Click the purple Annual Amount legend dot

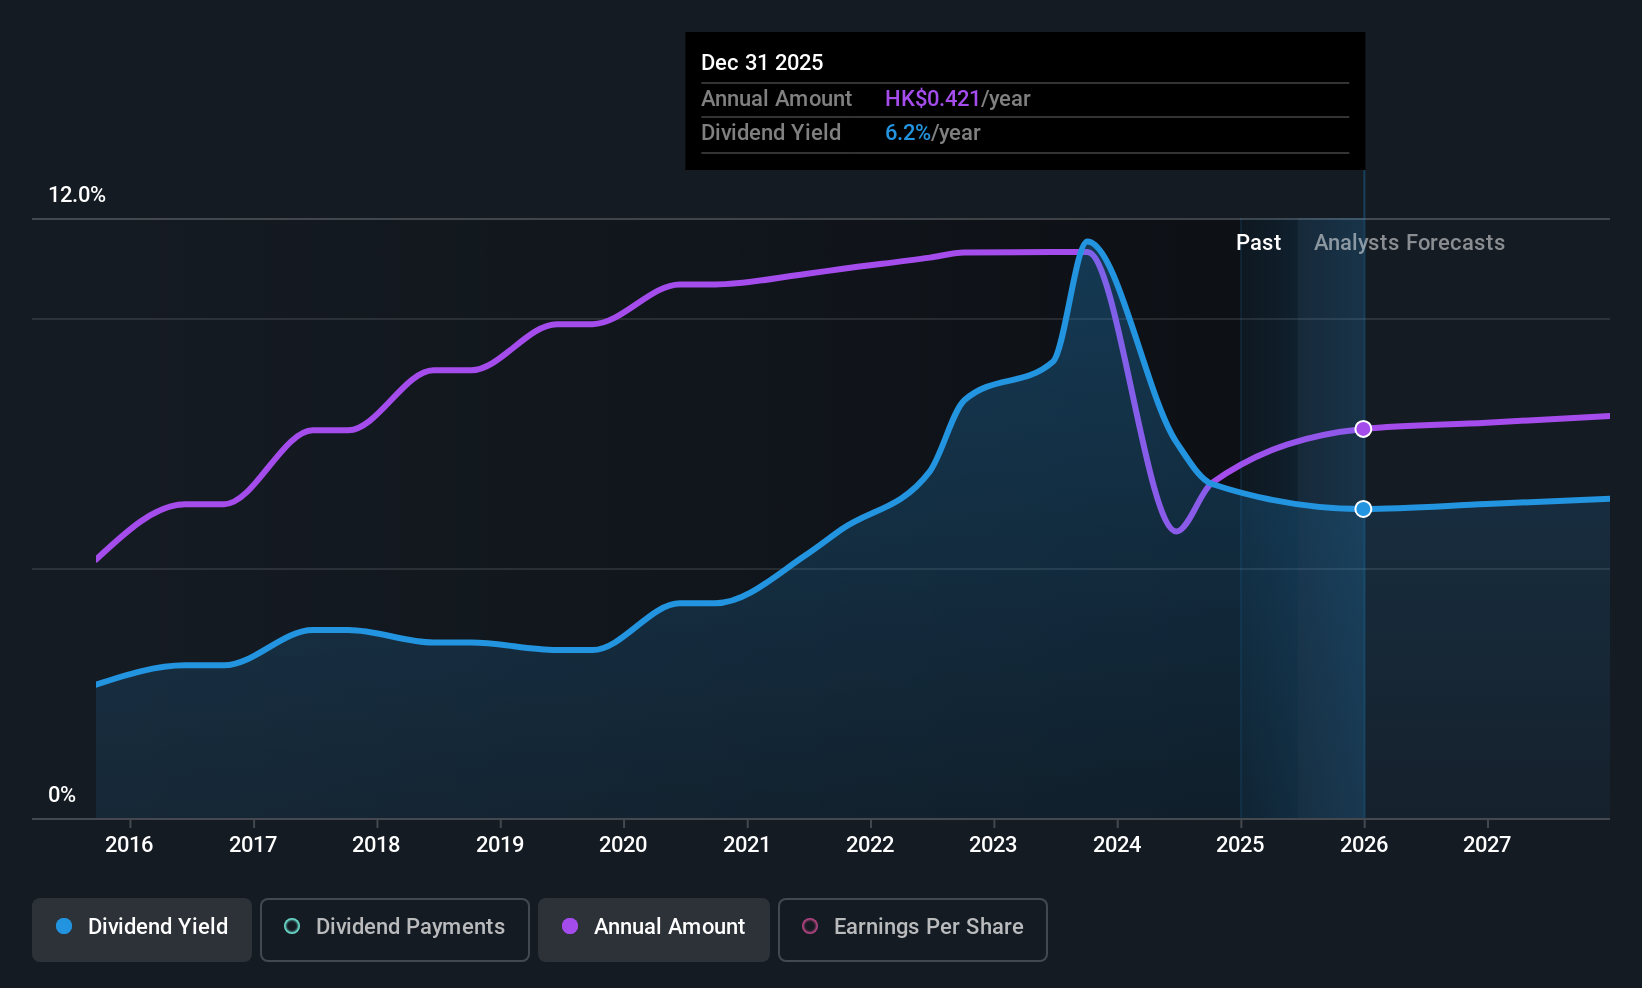pos(570,926)
